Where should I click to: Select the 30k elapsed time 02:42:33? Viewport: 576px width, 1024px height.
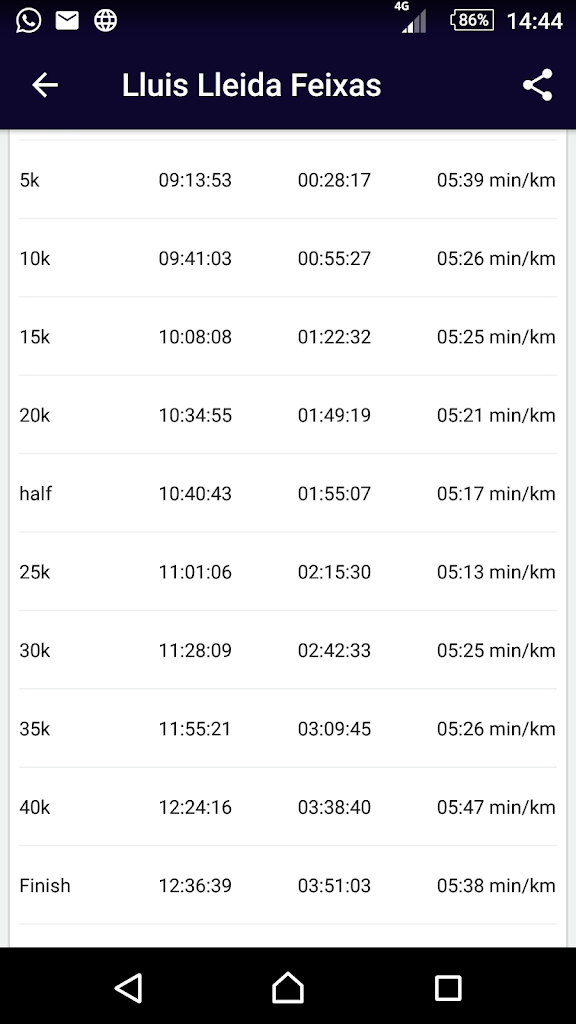(334, 650)
